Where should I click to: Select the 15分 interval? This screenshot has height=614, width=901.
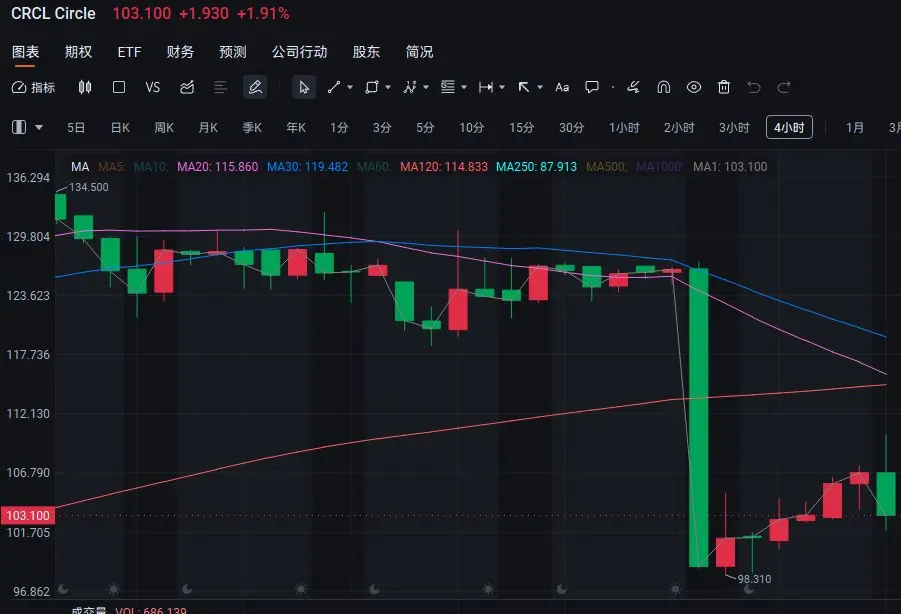[522, 128]
